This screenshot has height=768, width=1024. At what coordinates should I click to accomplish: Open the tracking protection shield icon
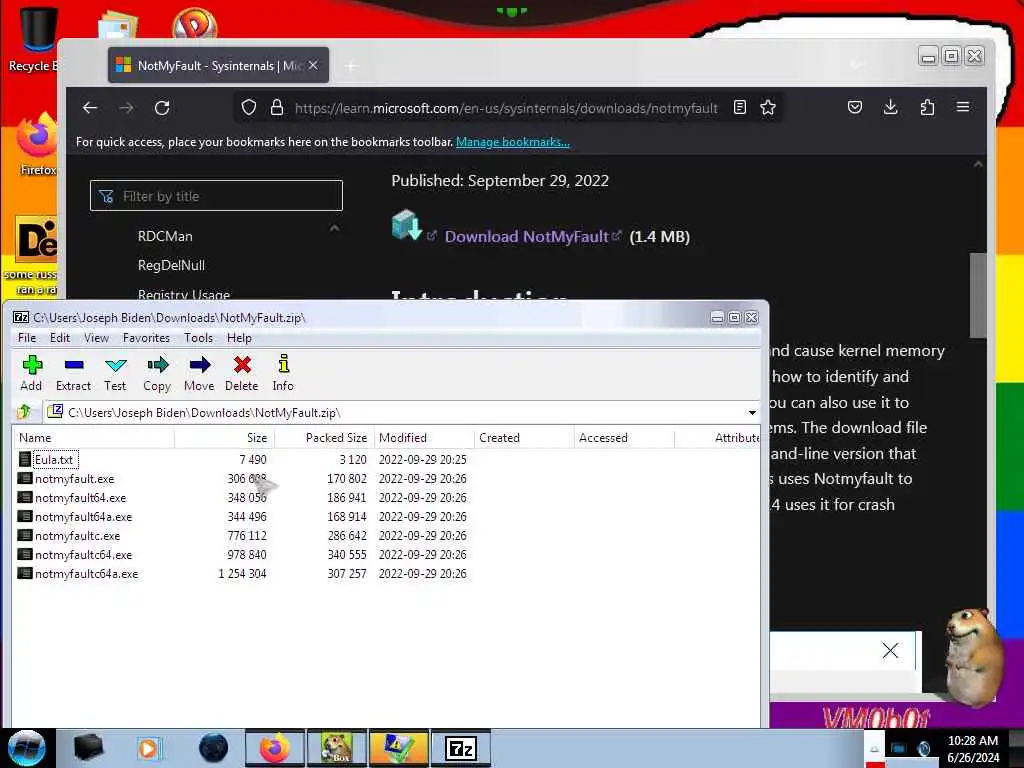tap(248, 108)
